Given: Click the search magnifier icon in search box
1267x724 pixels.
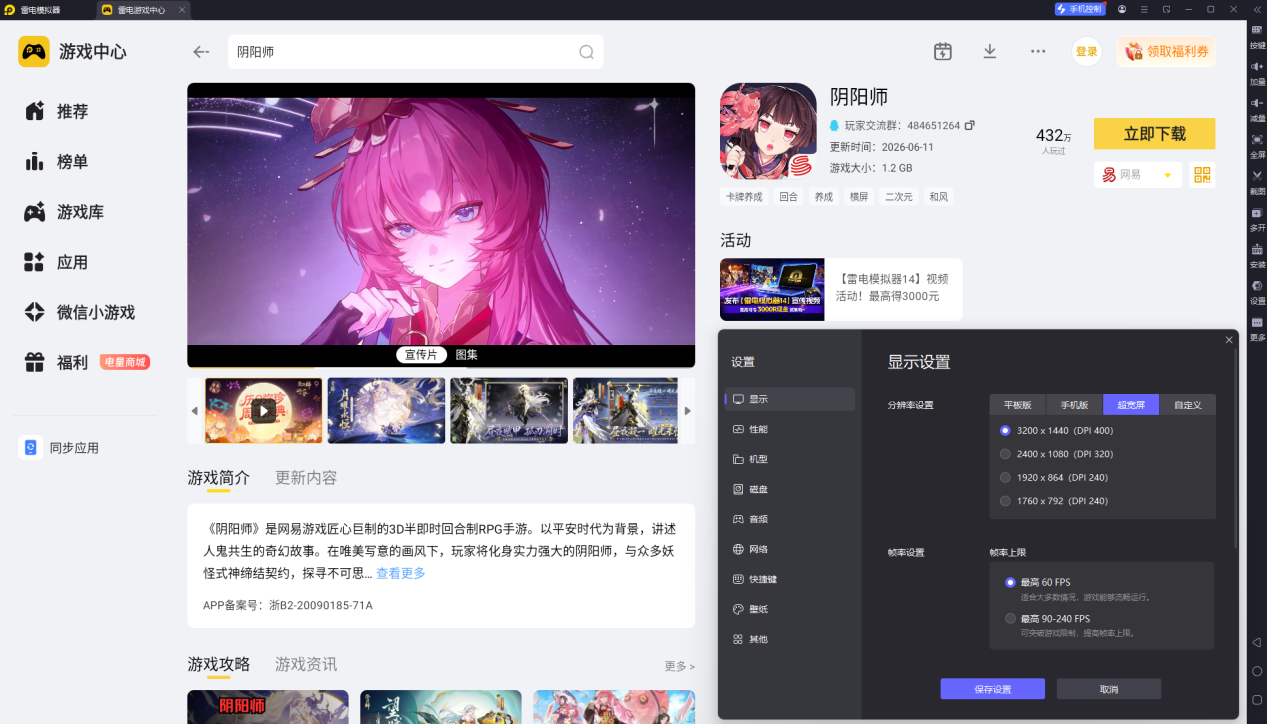Looking at the screenshot, I should pyautogui.click(x=587, y=52).
